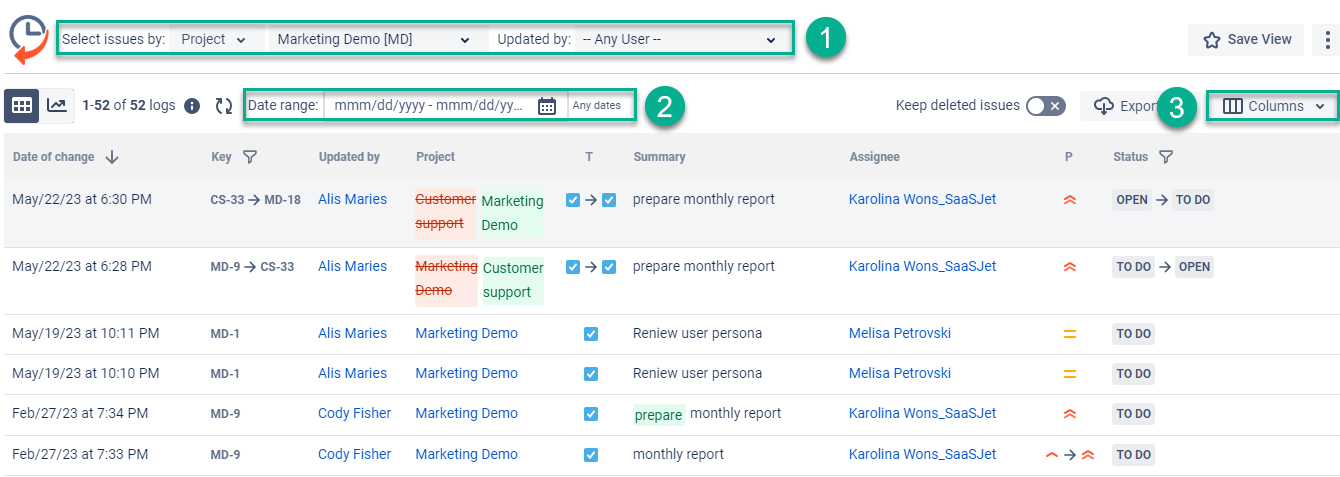Open the Key column filter
This screenshot has width=1340, height=477.
click(250, 157)
